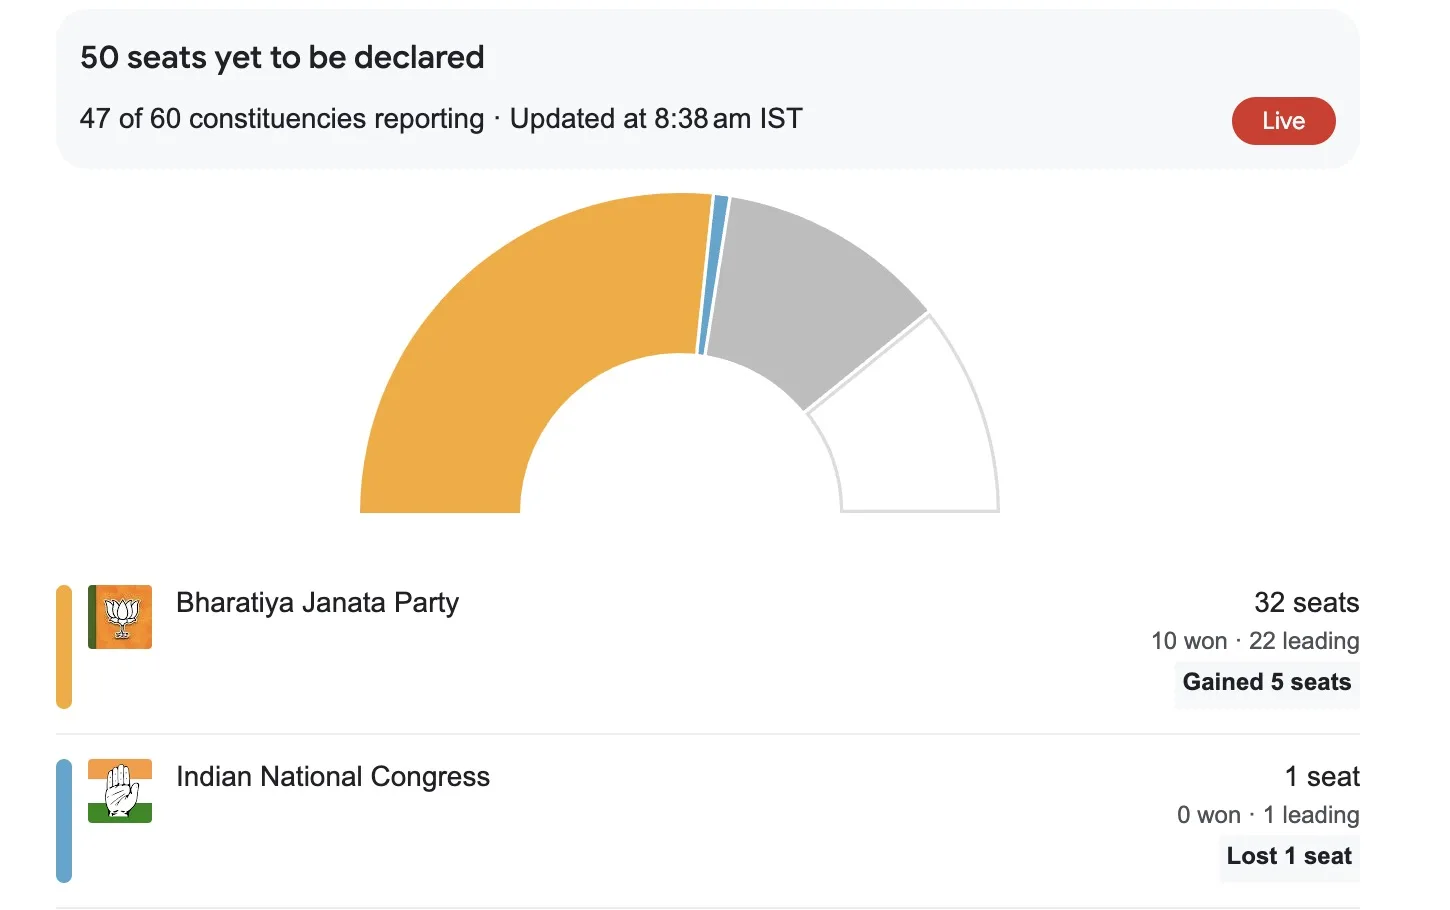Click "10 won · 22 leading" text
Viewport: 1450px width, 910px height.
pos(1255,641)
